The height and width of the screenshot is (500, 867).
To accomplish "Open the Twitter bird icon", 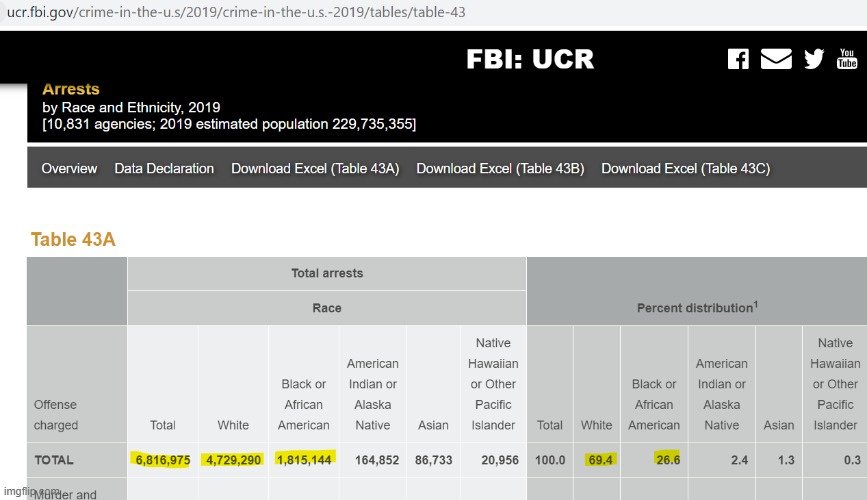I will point(814,59).
